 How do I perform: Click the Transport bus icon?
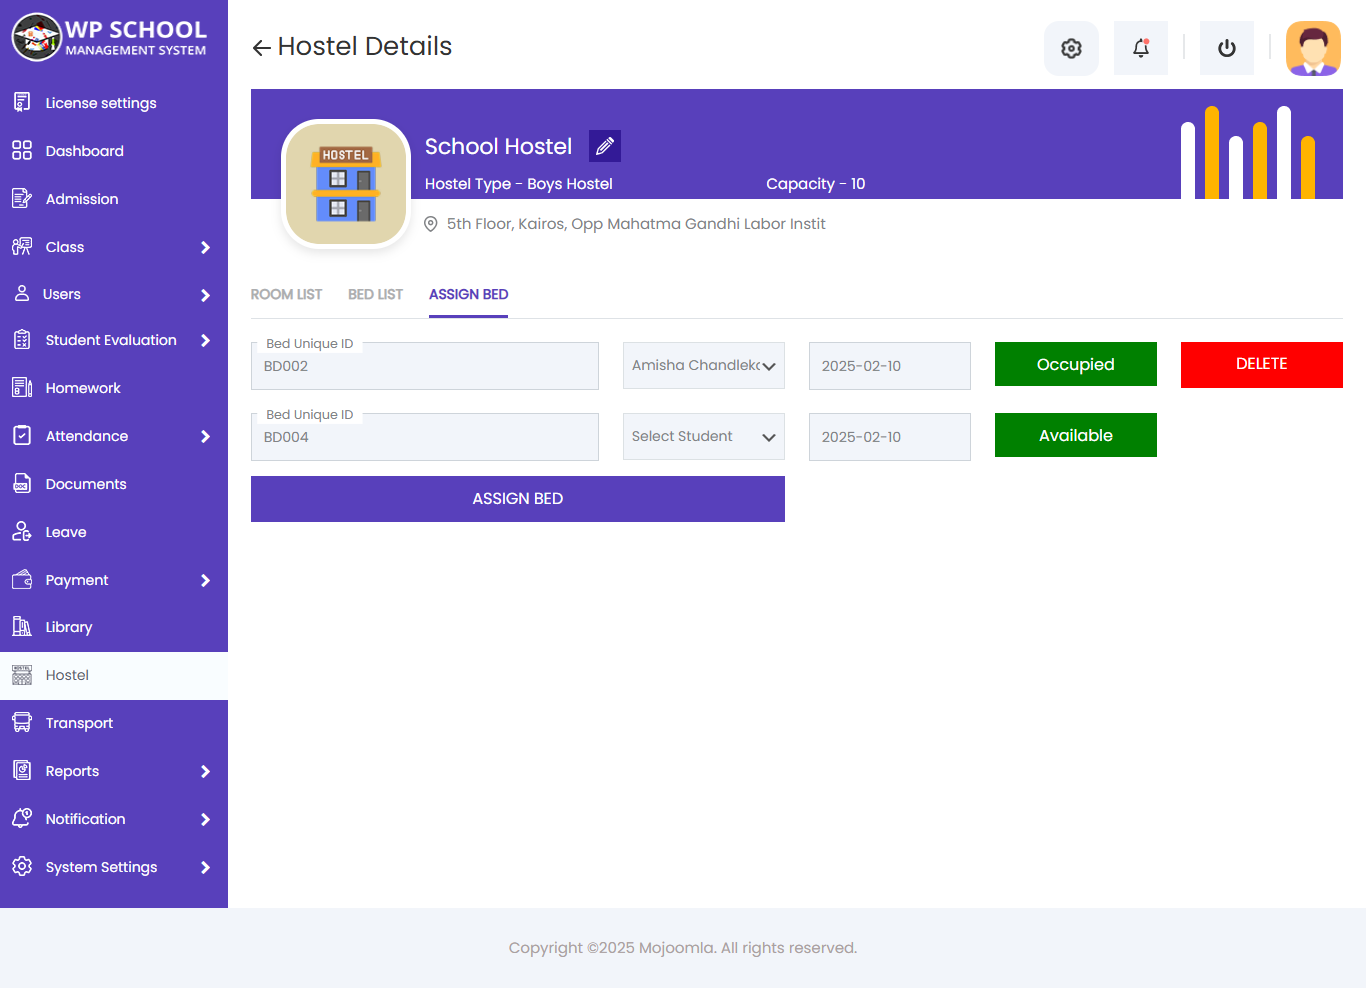(22, 722)
